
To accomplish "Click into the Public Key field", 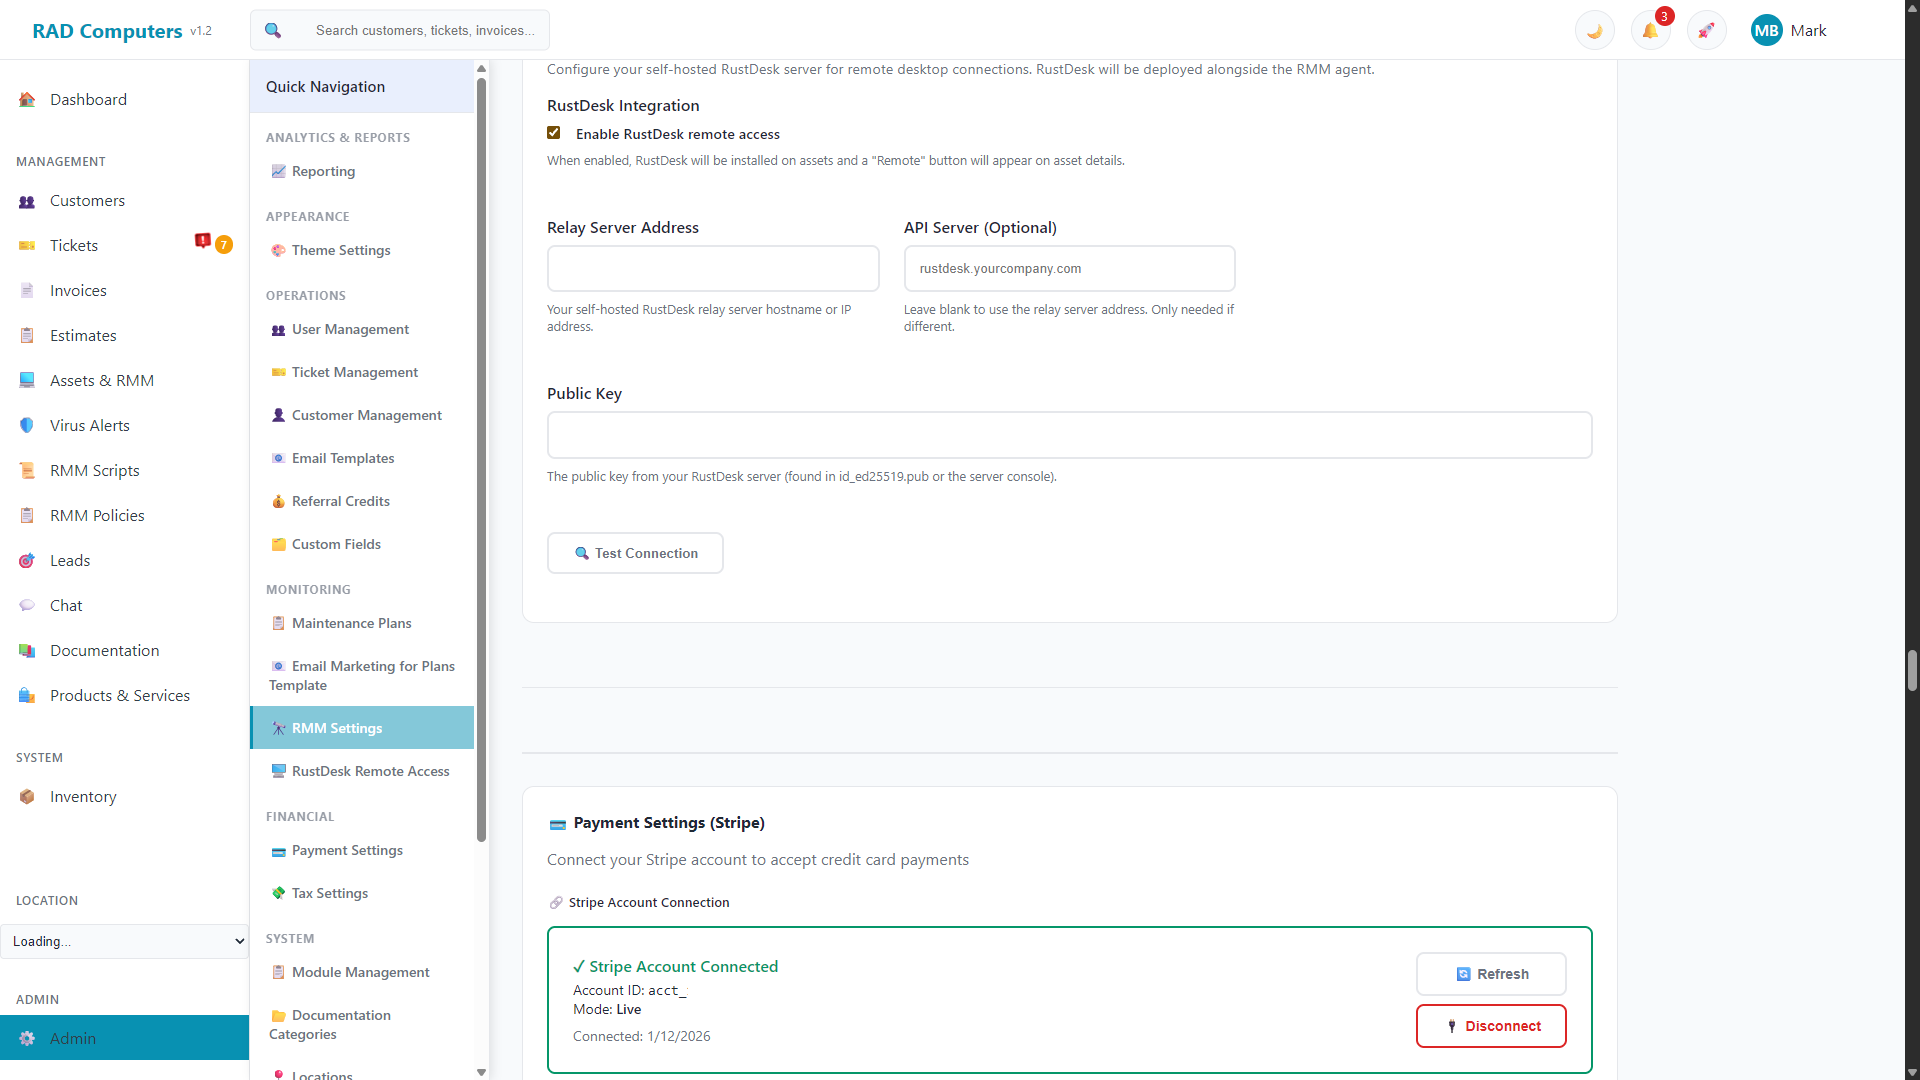I will pos(1069,435).
